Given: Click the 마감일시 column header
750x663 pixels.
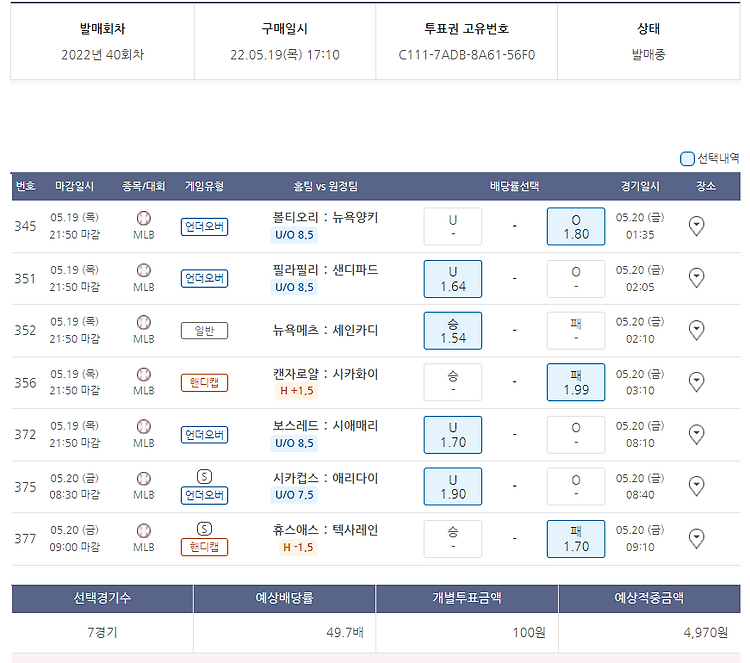Looking at the screenshot, I should pyautogui.click(x=75, y=186).
